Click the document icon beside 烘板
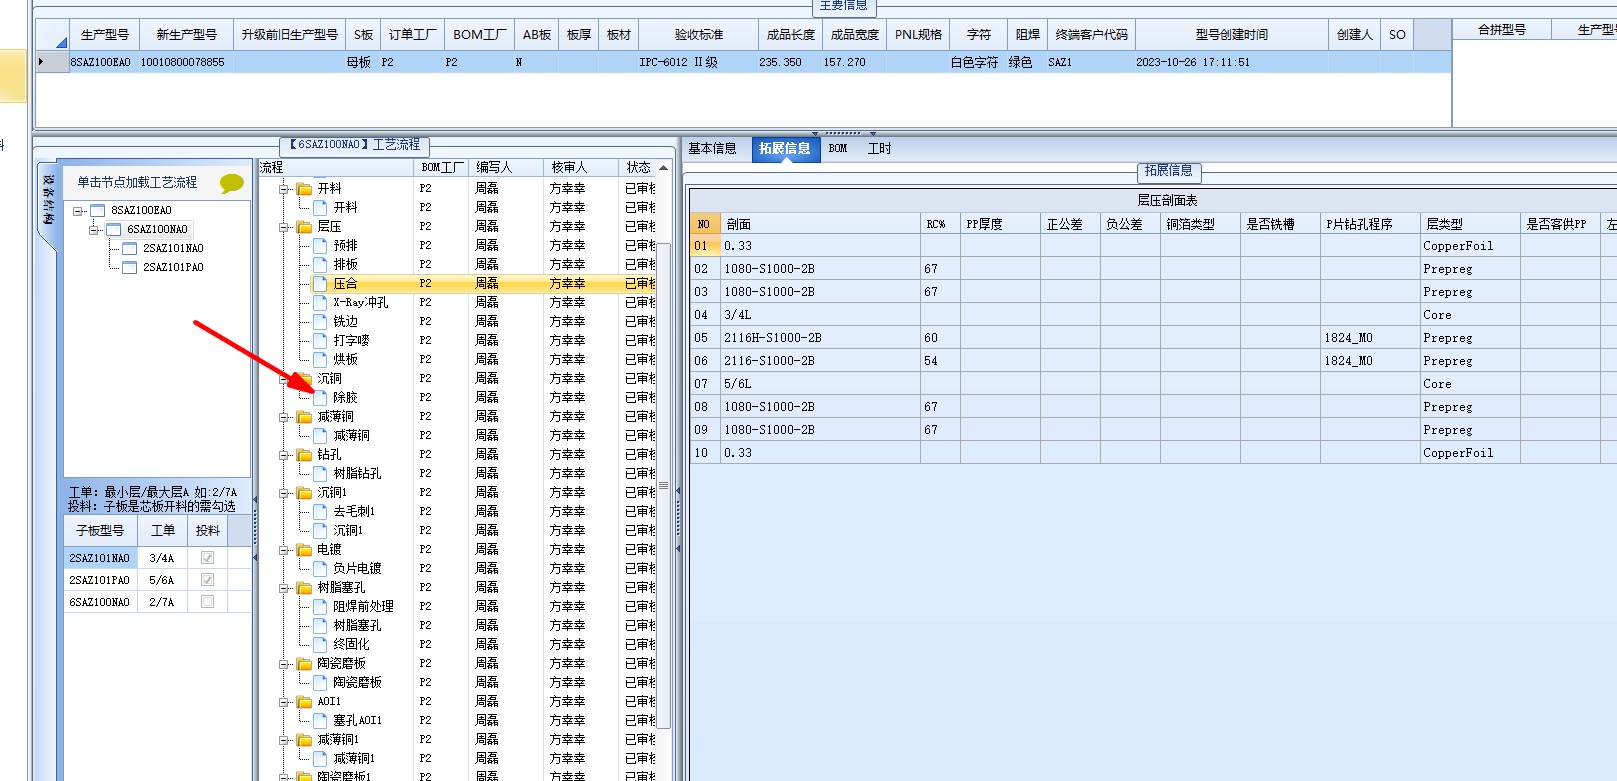1617x781 pixels. pos(321,360)
